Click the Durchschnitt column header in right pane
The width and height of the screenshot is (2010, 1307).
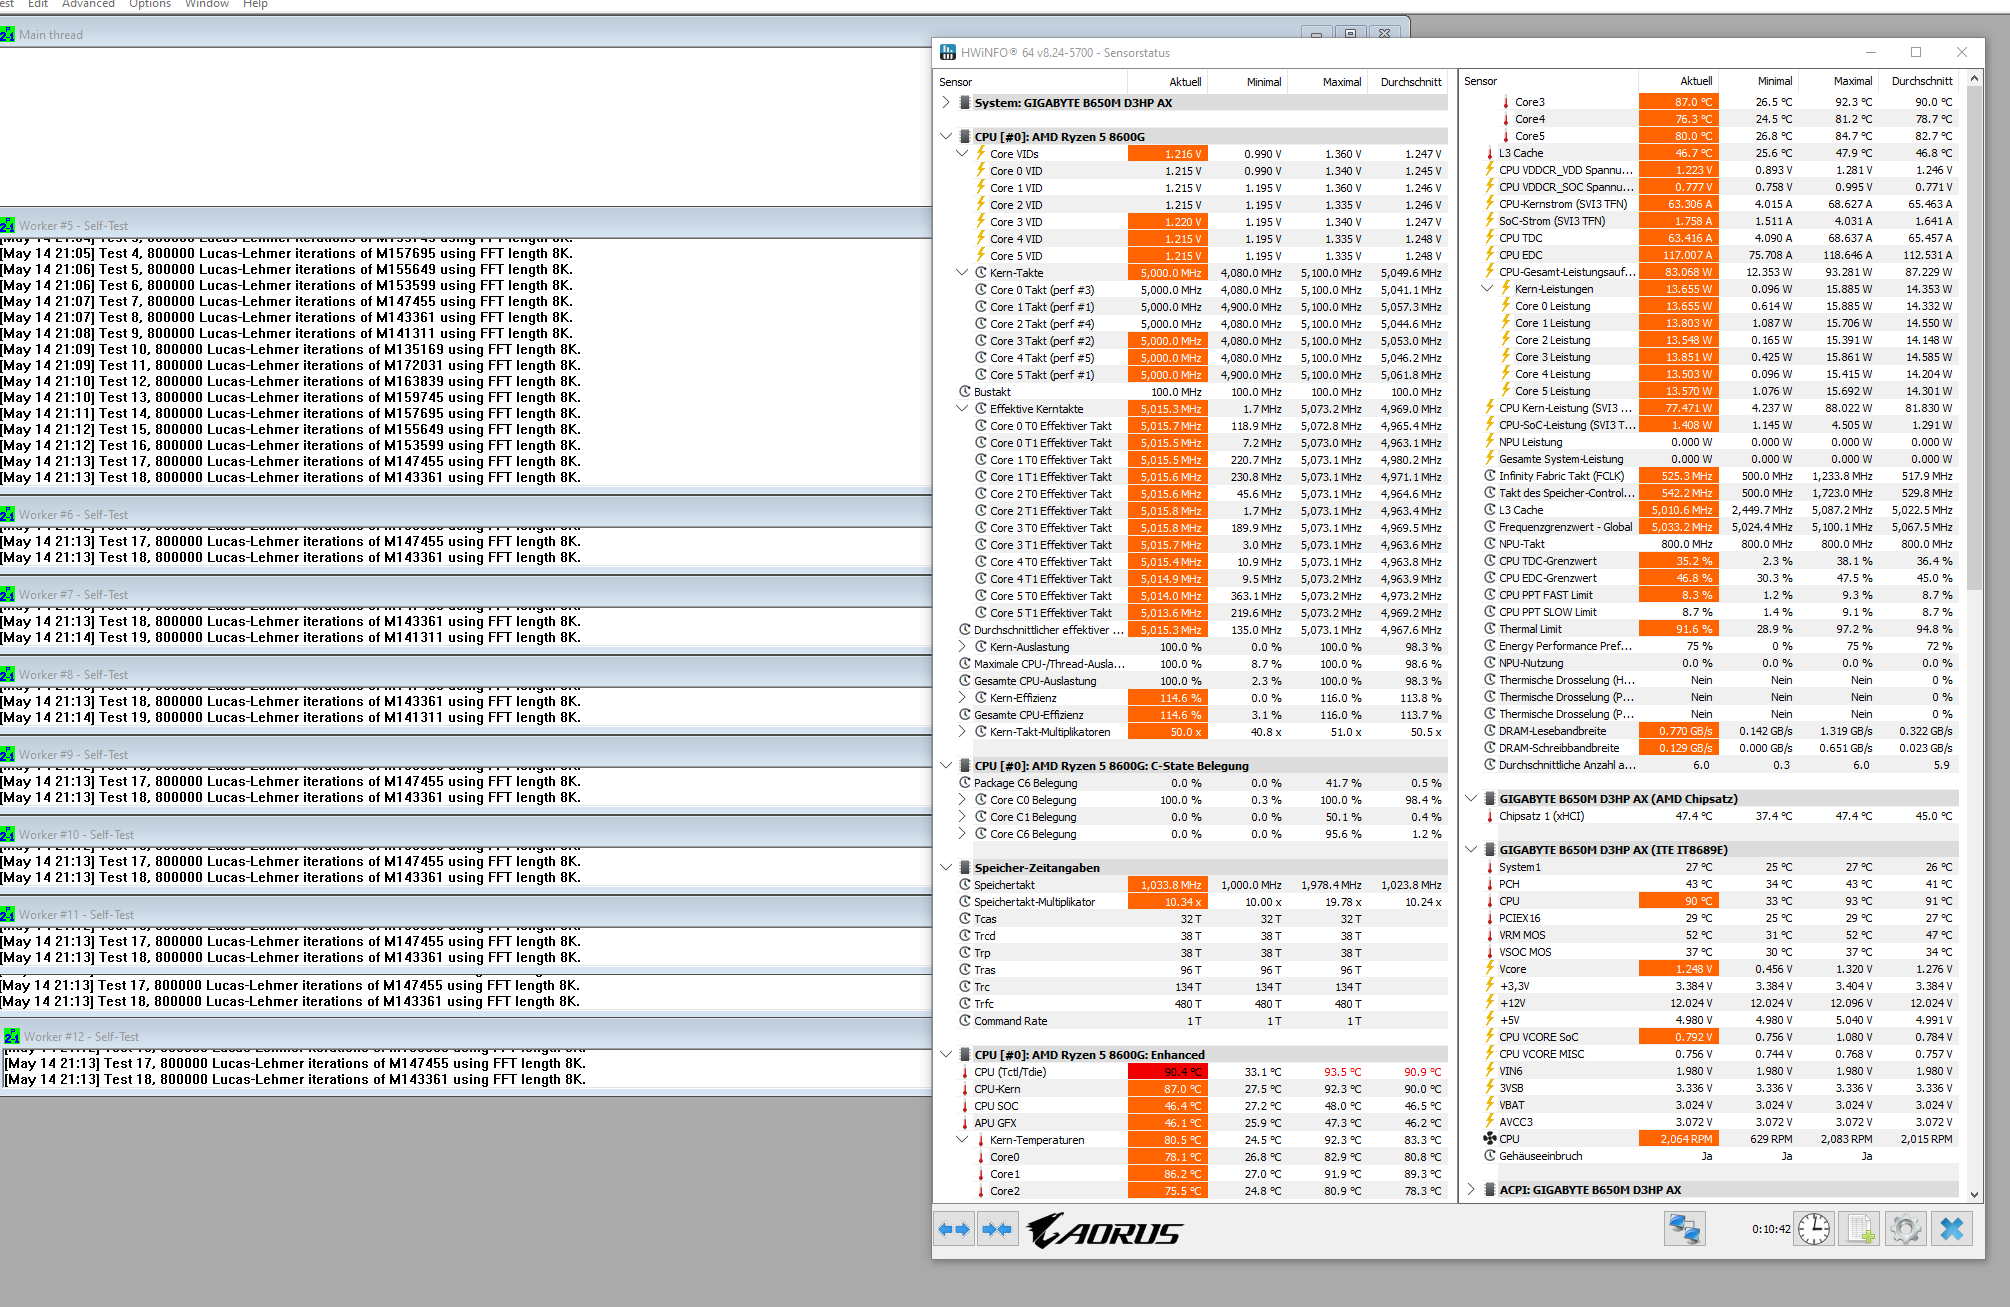click(1921, 81)
